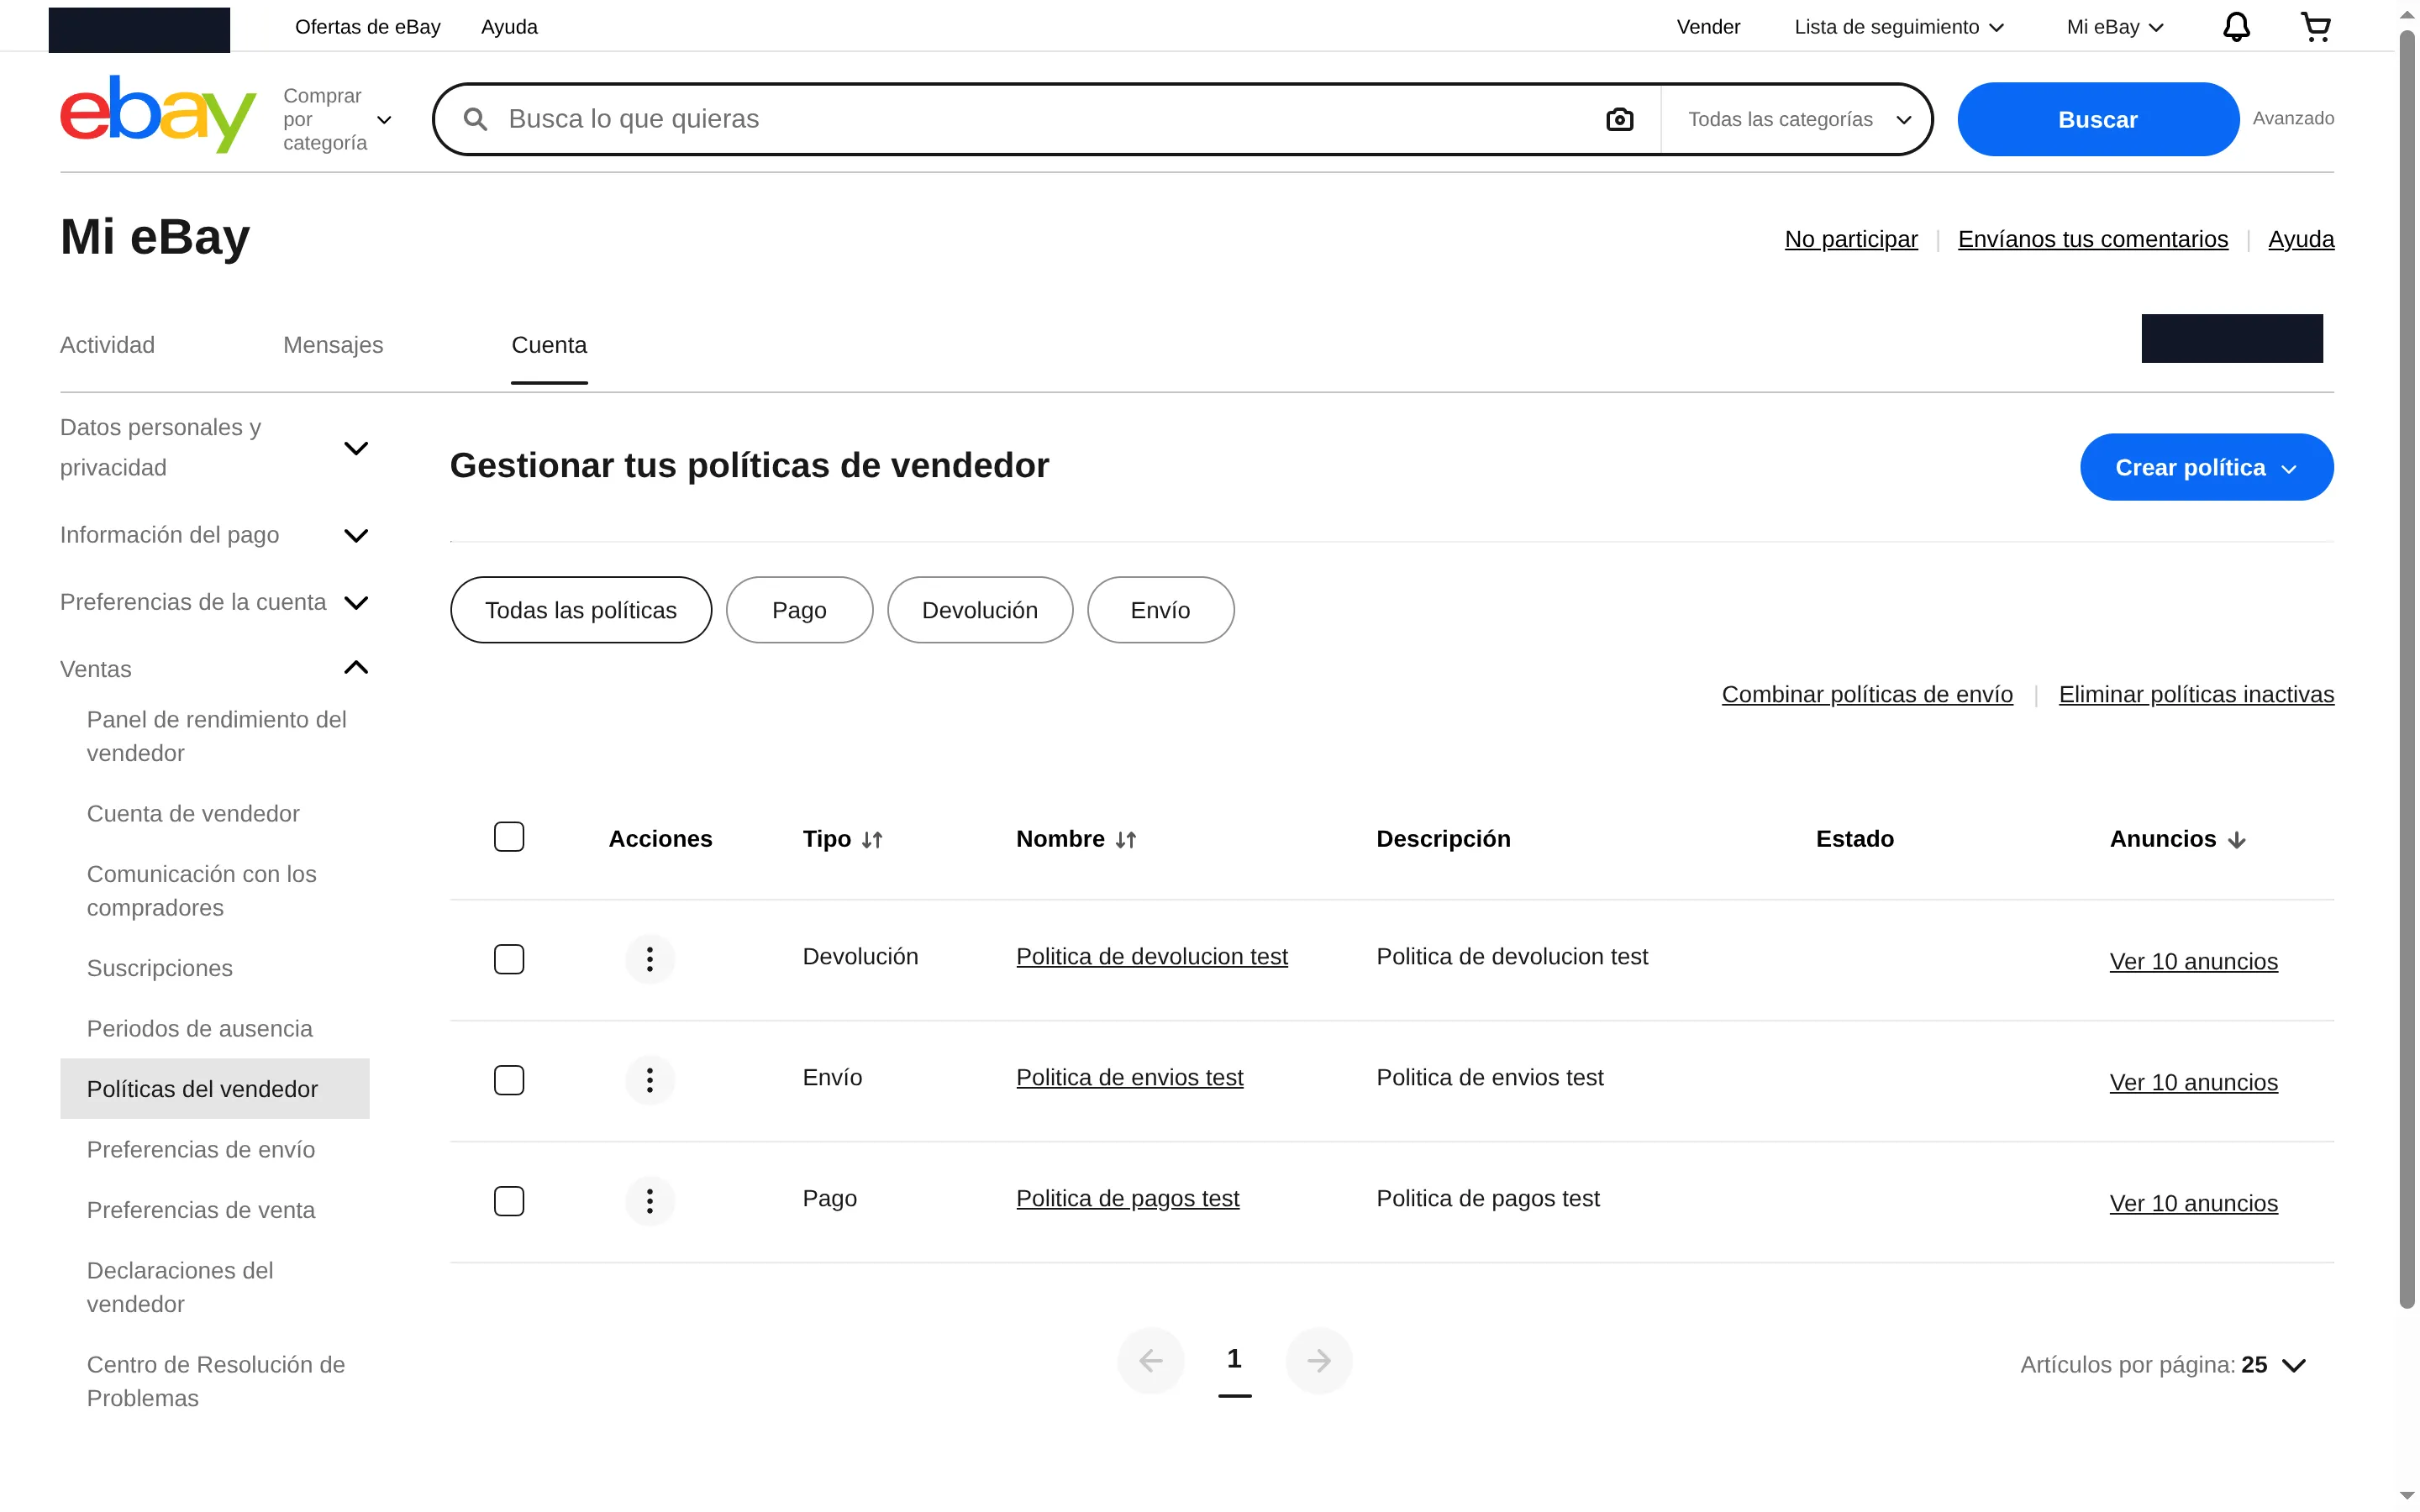Click the blue Buscar button
This screenshot has width=2420, height=1512.
coord(2097,119)
